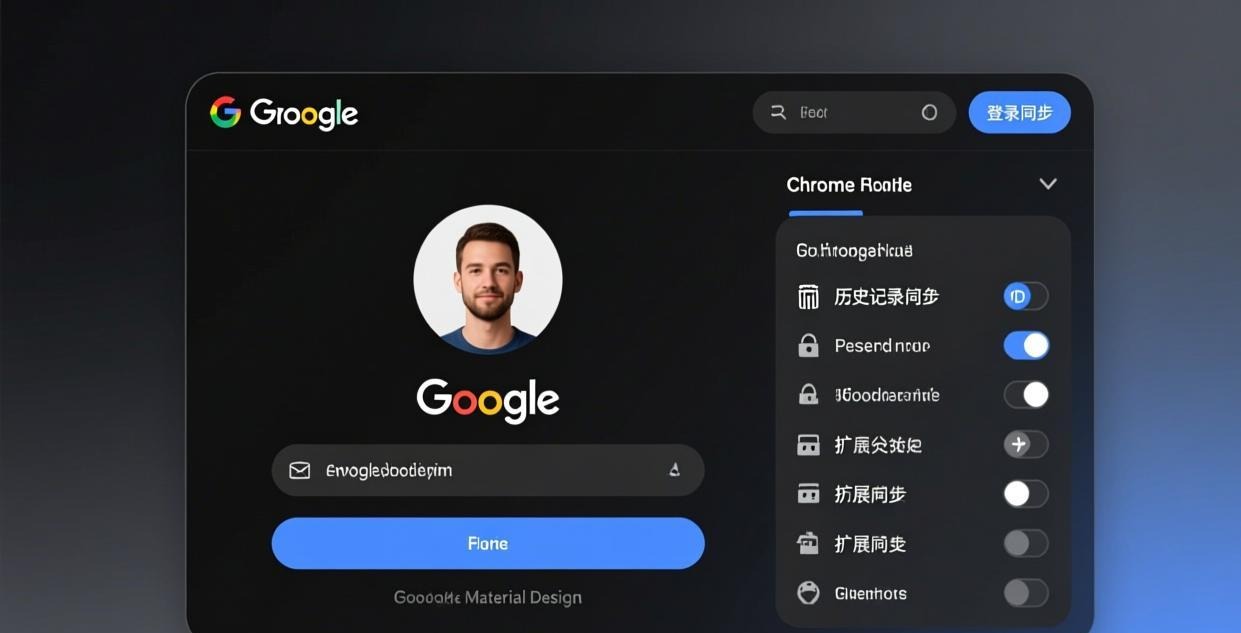The height and width of the screenshot is (633, 1241).
Task: Click the large Google logo under avatar
Action: pos(488,400)
